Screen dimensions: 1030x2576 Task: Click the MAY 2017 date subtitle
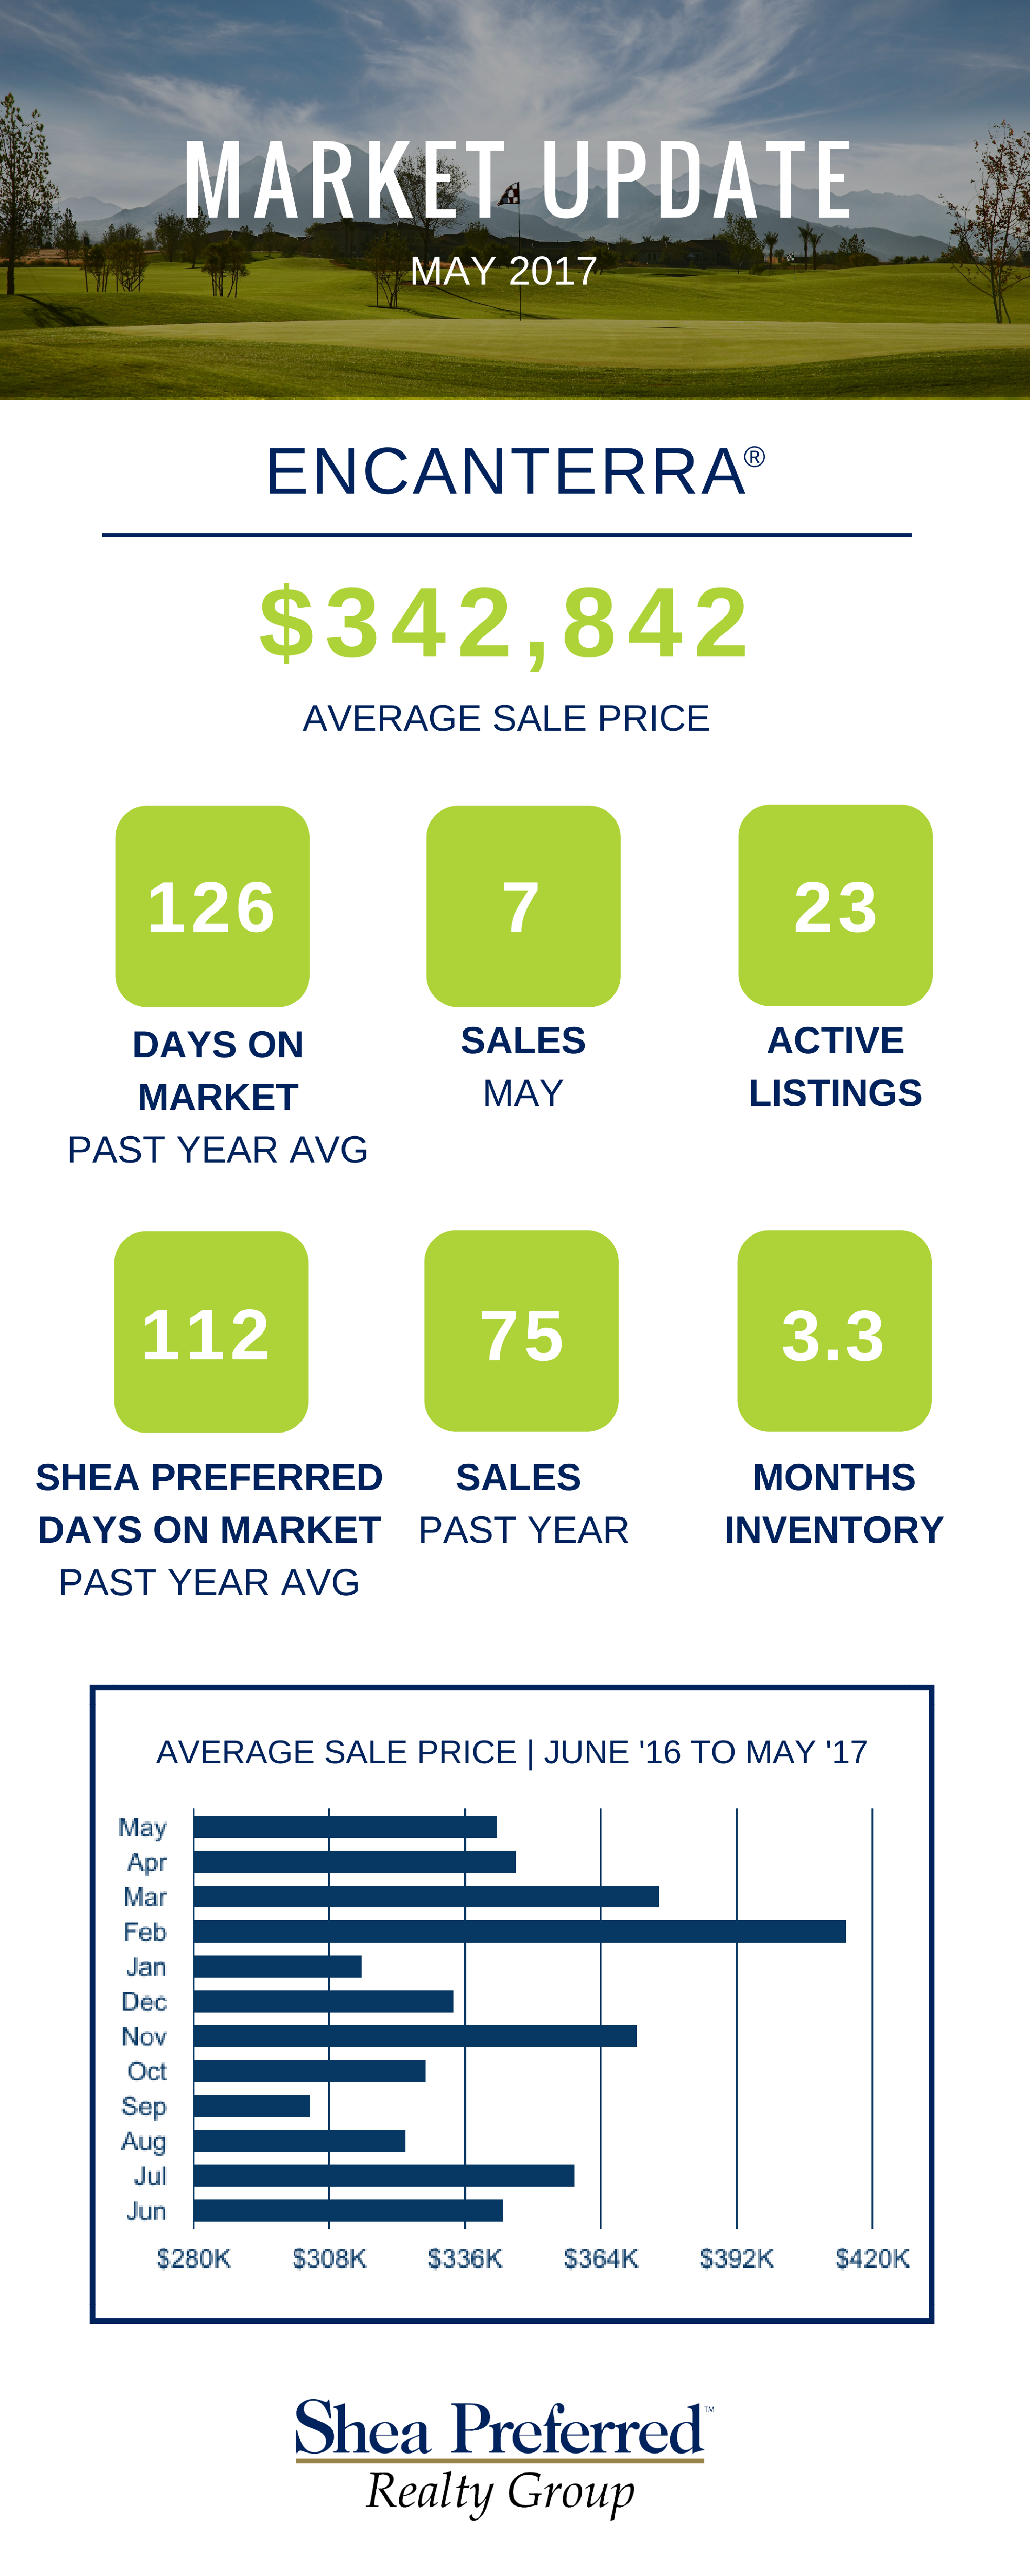tap(504, 271)
